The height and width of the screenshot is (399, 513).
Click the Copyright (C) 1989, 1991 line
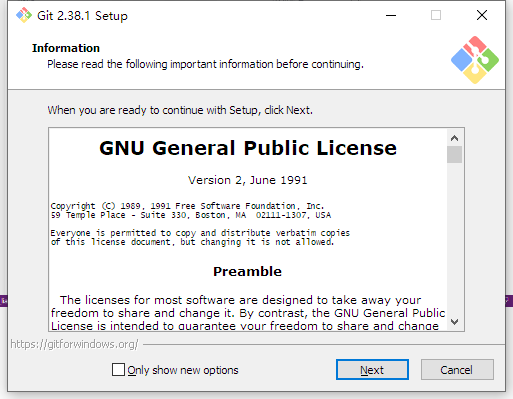187,206
